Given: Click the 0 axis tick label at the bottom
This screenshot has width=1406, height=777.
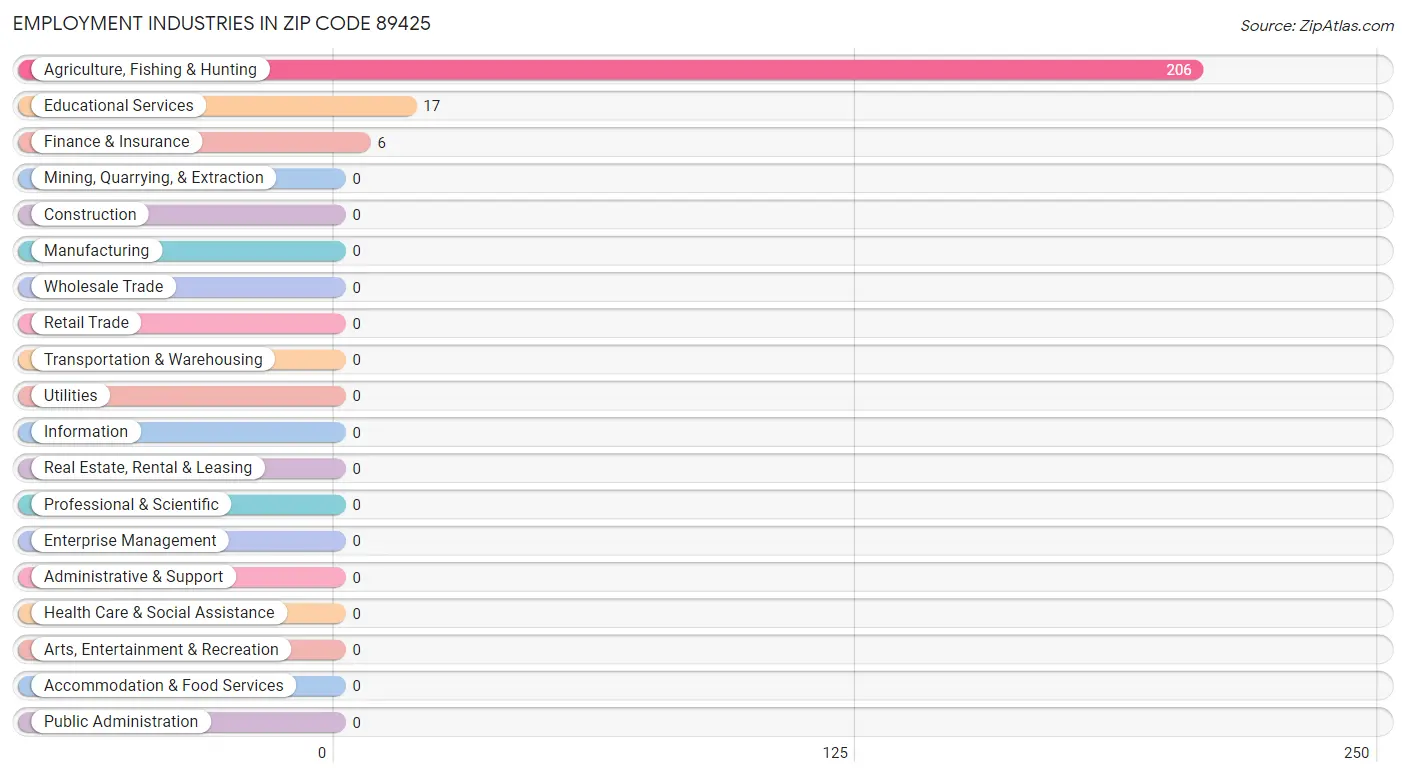Looking at the screenshot, I should coord(322,753).
